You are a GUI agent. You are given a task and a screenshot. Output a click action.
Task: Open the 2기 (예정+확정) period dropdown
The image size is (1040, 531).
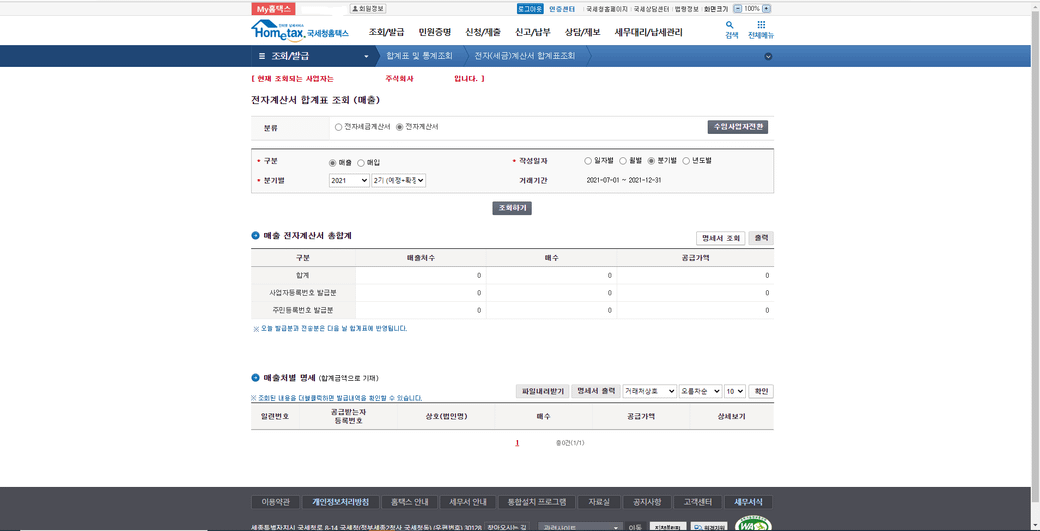[399, 180]
